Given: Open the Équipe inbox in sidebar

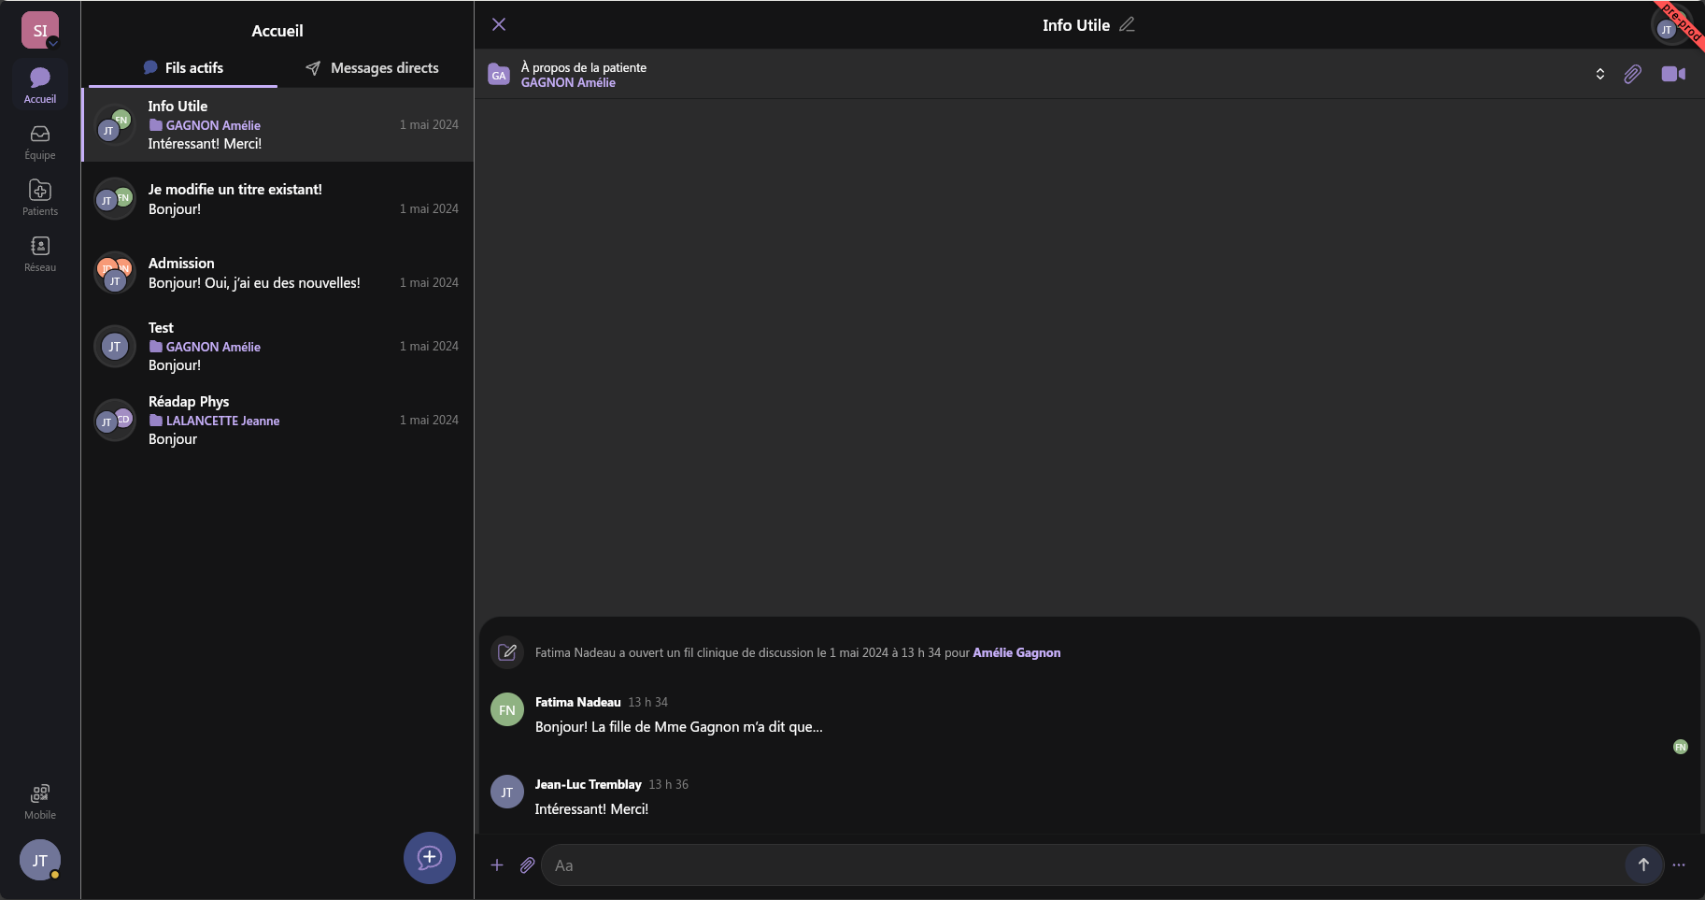Looking at the screenshot, I should coord(40,141).
